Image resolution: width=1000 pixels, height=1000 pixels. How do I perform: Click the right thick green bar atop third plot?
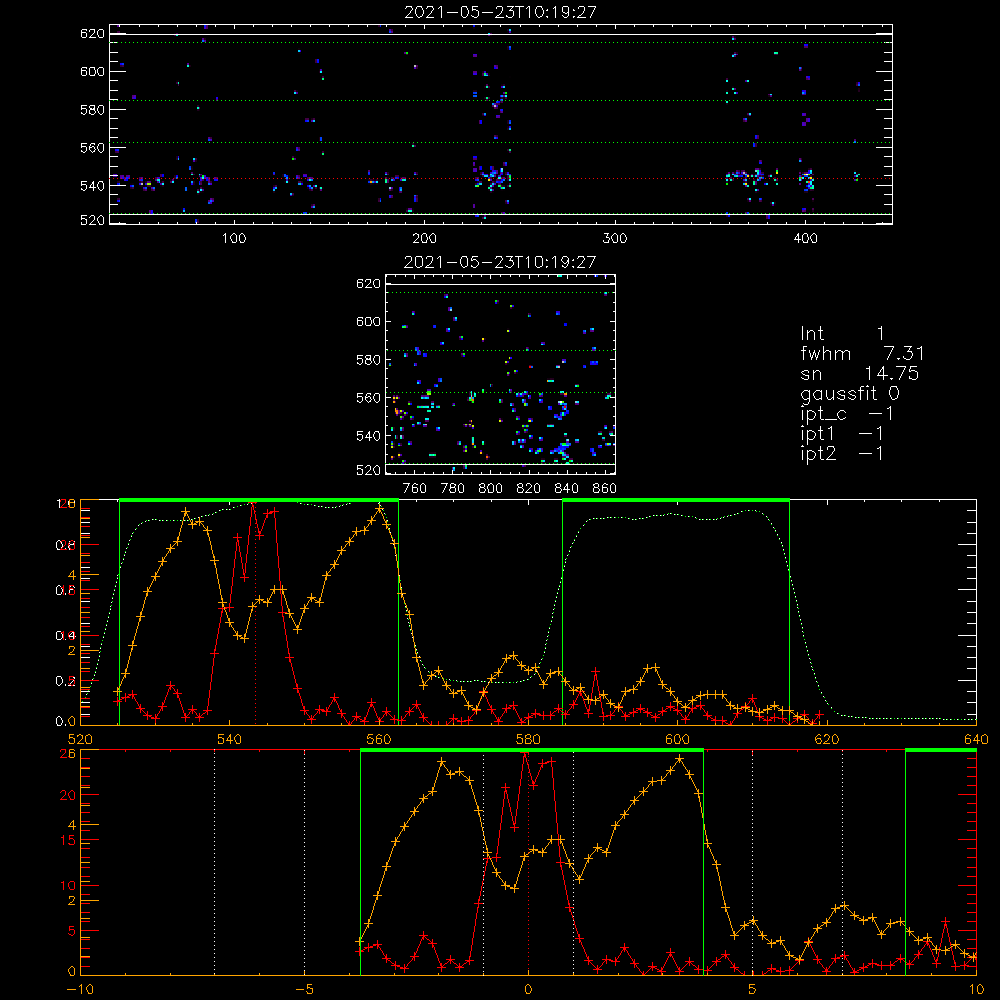coord(676,500)
